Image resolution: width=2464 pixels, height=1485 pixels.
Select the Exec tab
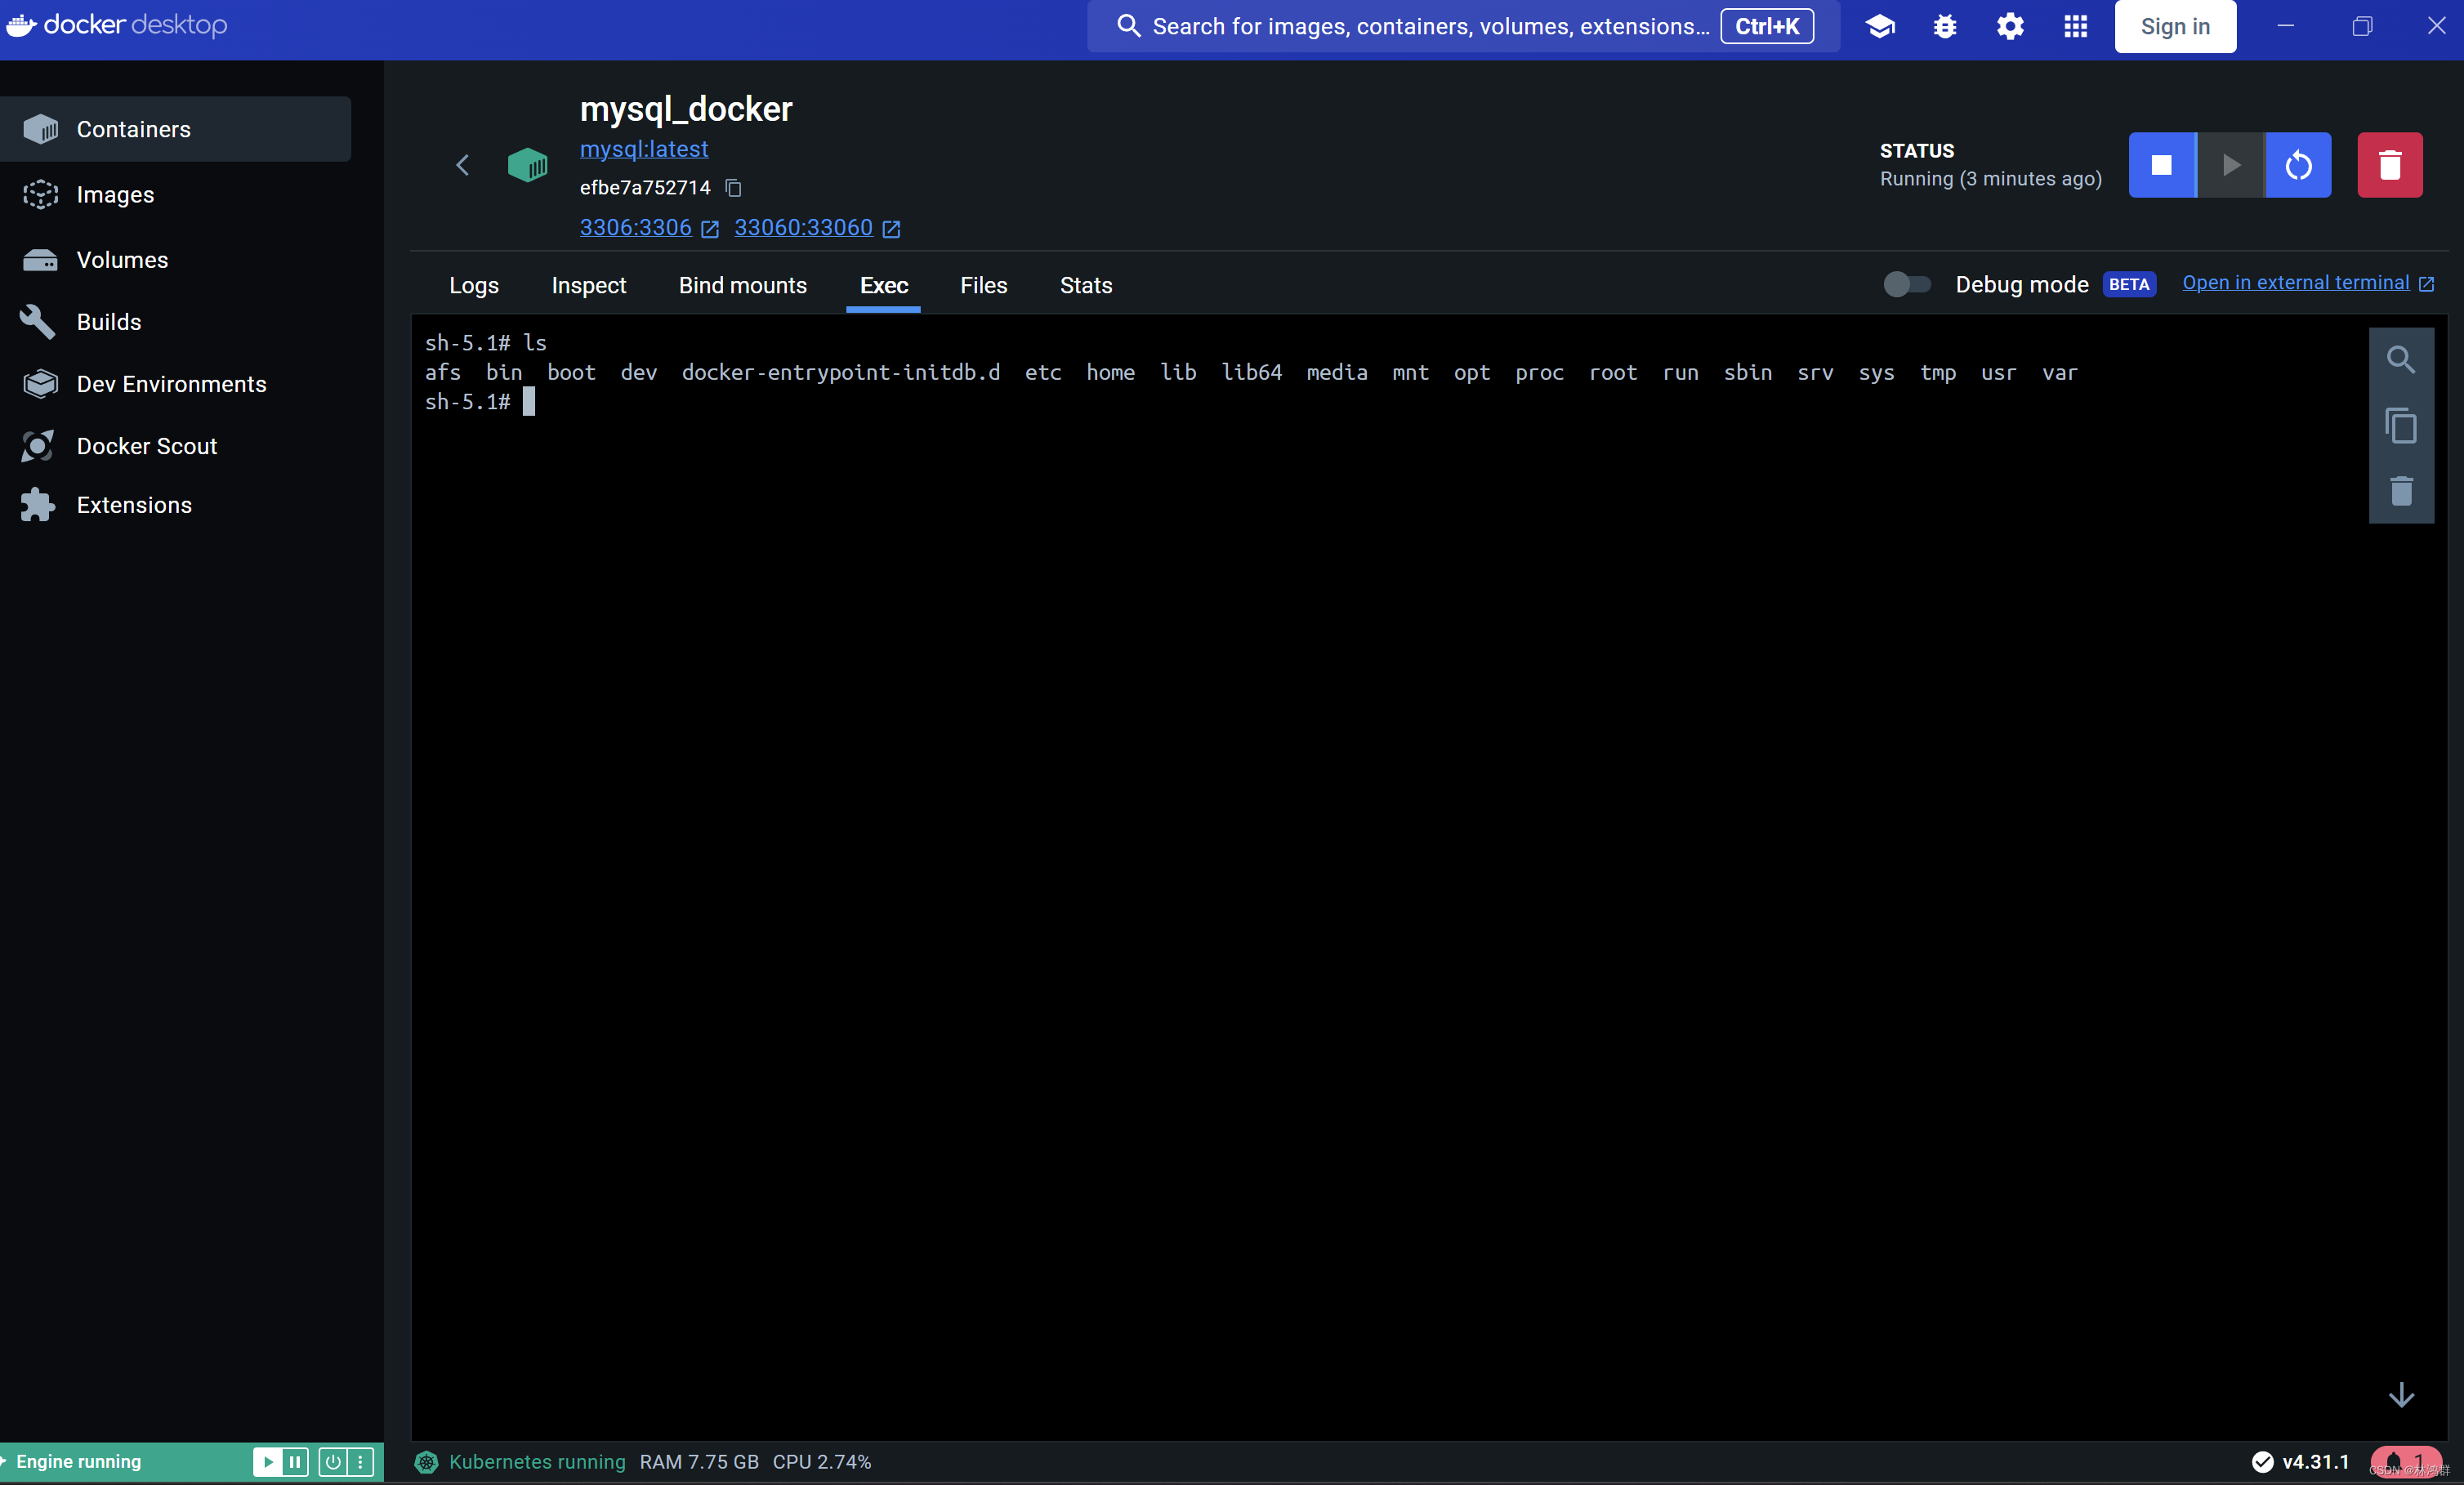coord(884,286)
